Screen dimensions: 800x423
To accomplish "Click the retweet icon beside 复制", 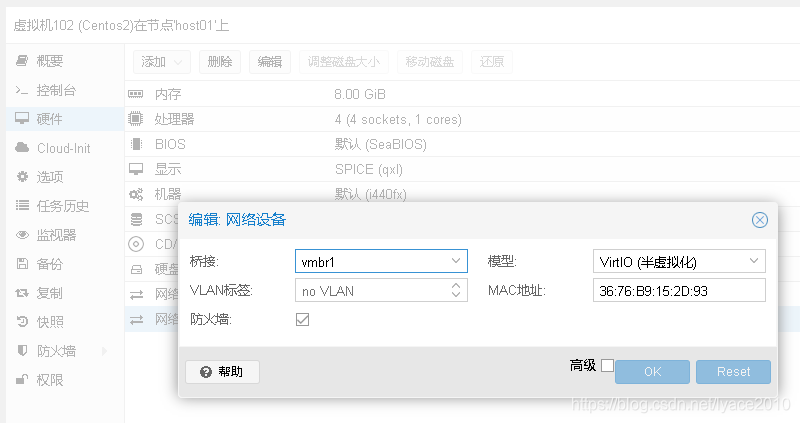I will coord(22,293).
